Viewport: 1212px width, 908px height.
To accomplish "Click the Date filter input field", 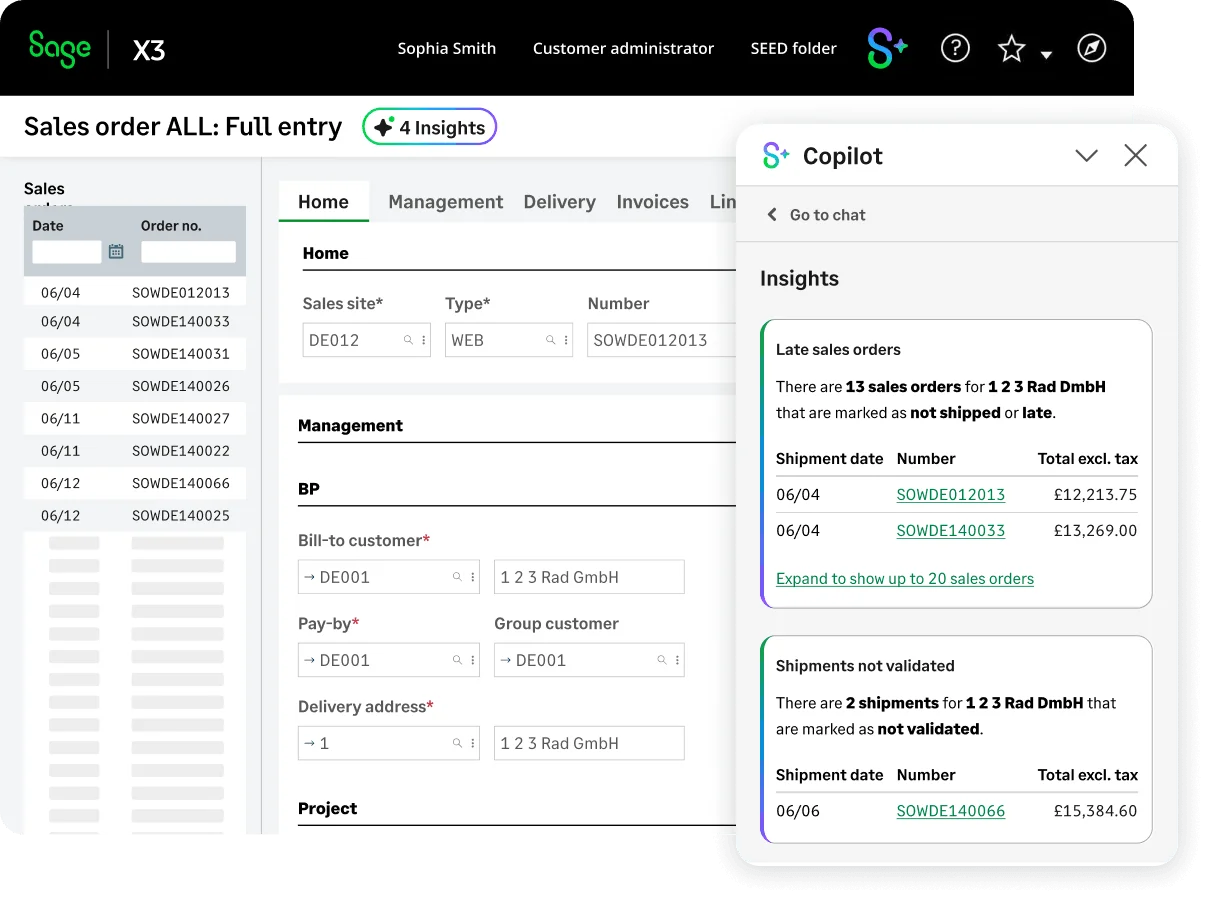I will (67, 252).
